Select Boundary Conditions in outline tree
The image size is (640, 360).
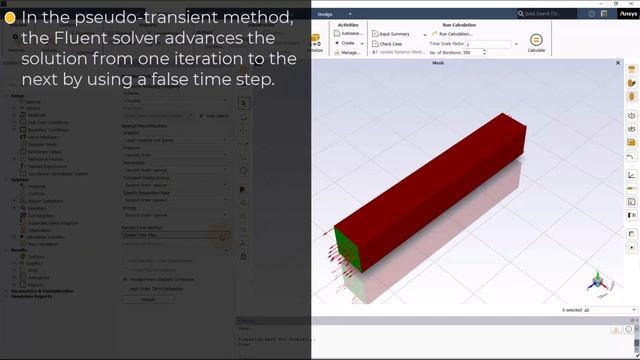[x=48, y=130]
